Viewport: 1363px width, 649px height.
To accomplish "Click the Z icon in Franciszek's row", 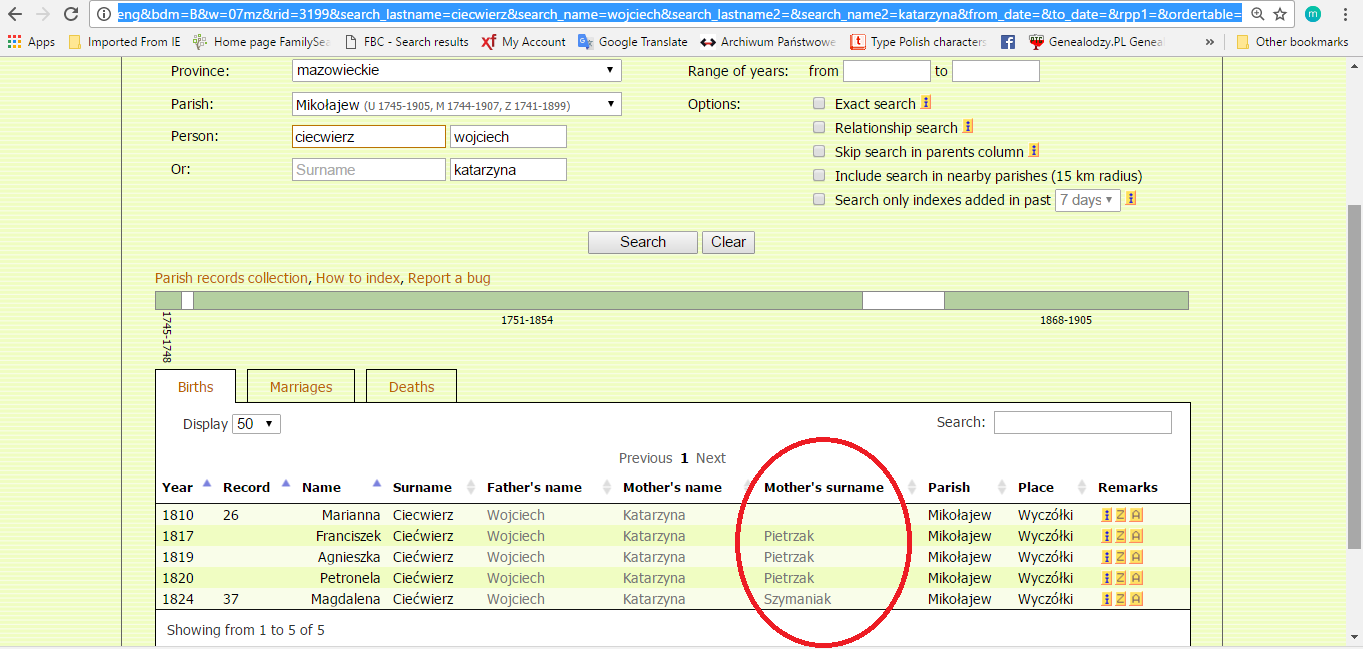I will 1121,536.
